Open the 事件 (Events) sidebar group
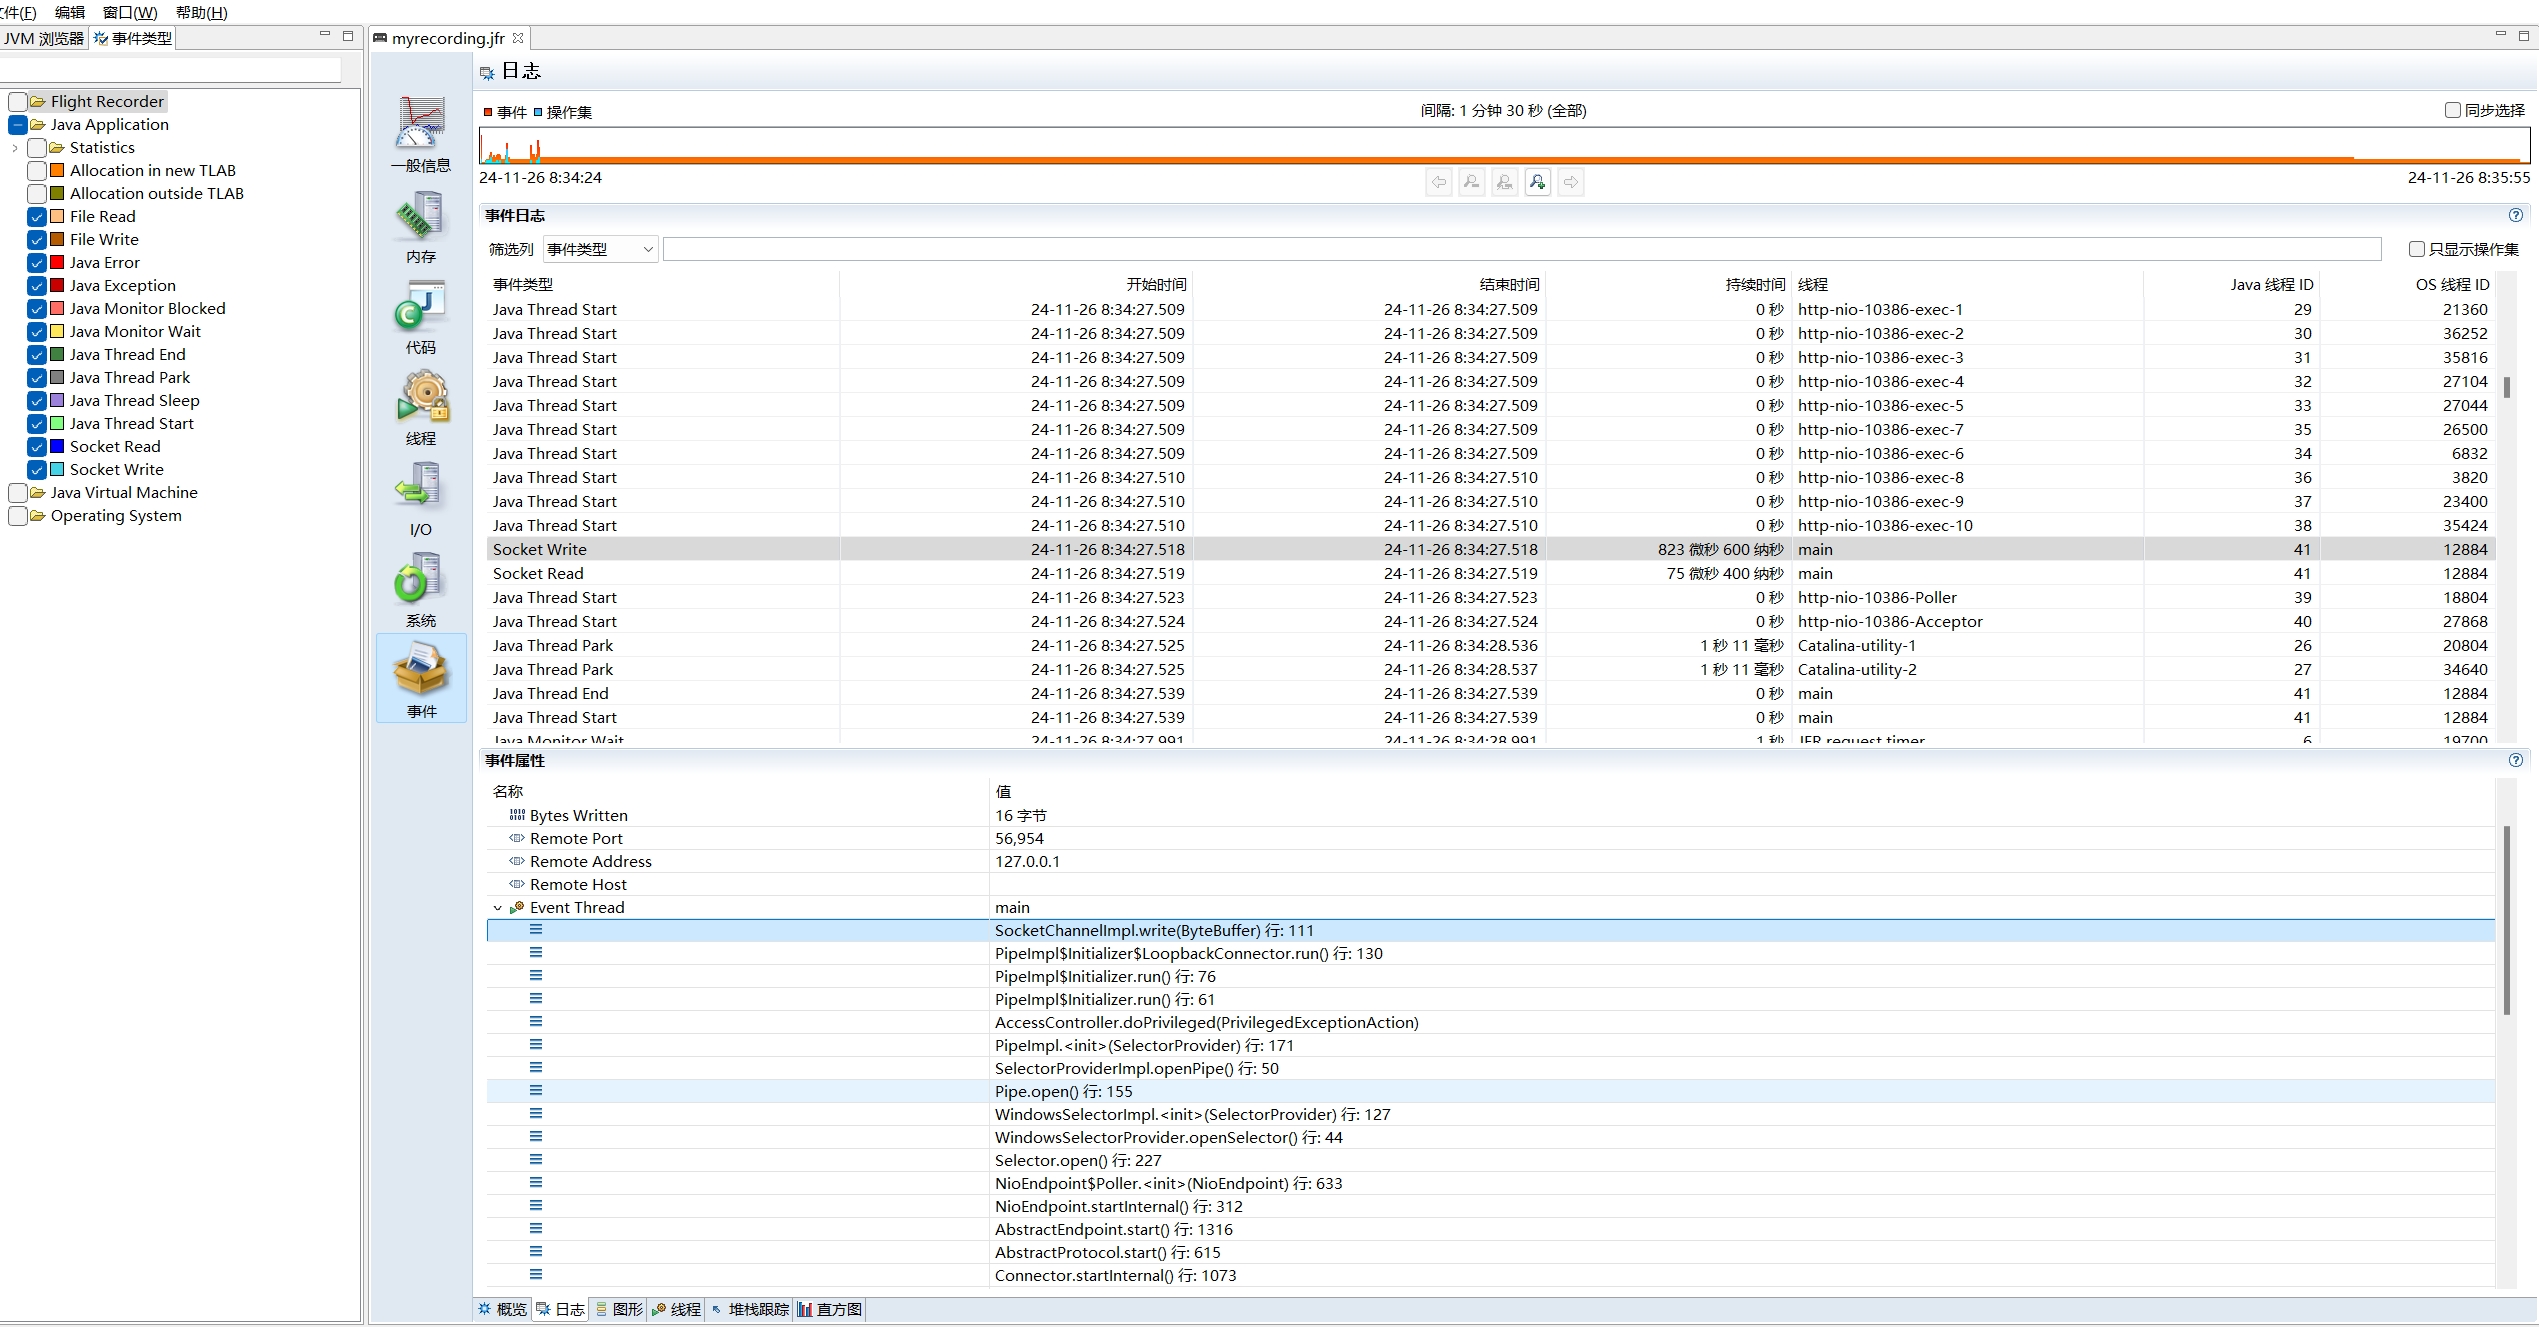 421,678
